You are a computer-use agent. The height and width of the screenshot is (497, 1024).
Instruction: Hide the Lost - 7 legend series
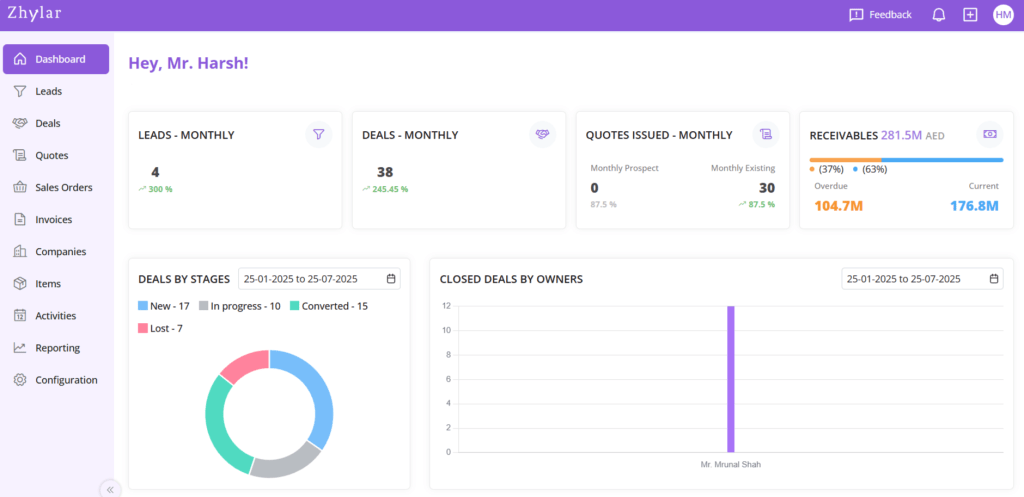click(160, 328)
